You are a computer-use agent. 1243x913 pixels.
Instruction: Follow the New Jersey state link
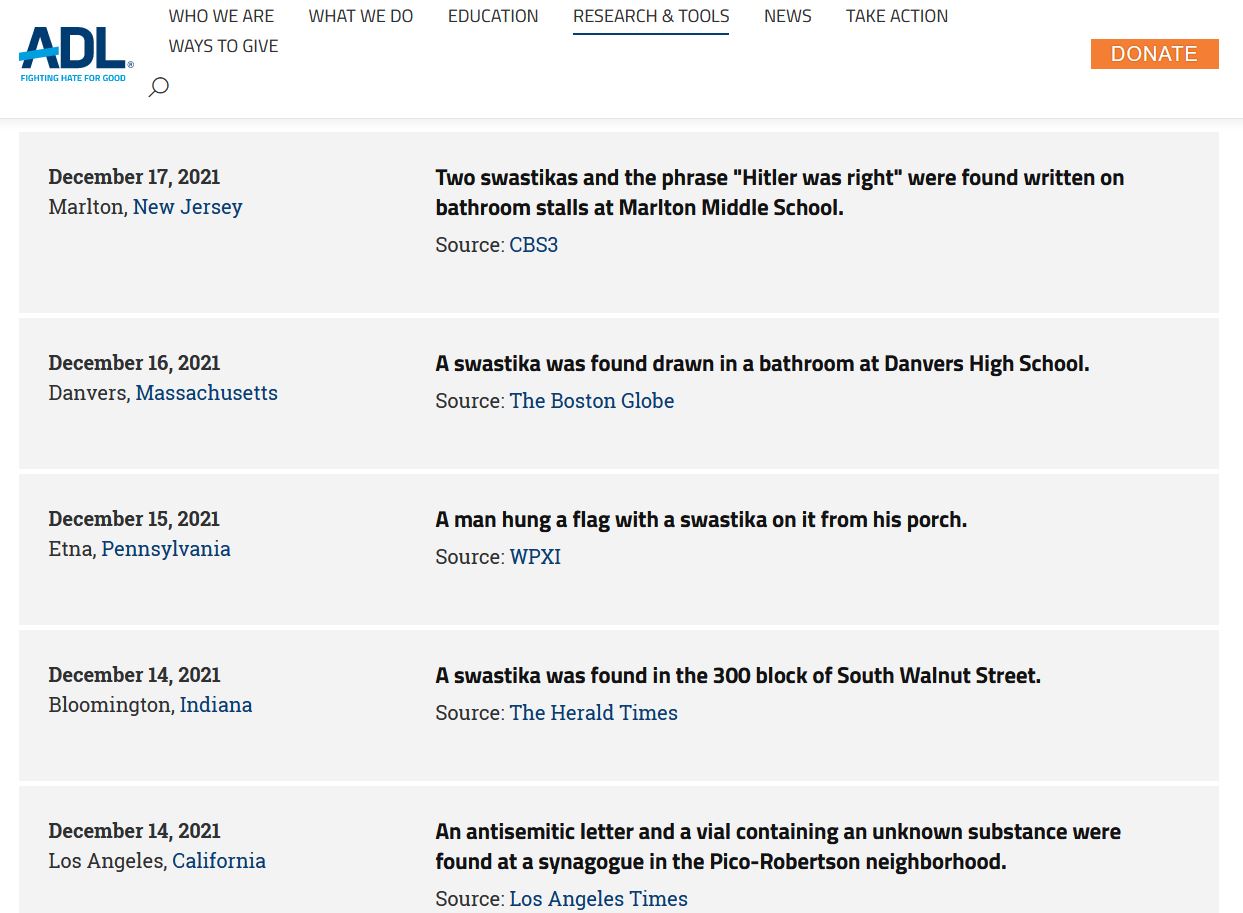(188, 206)
